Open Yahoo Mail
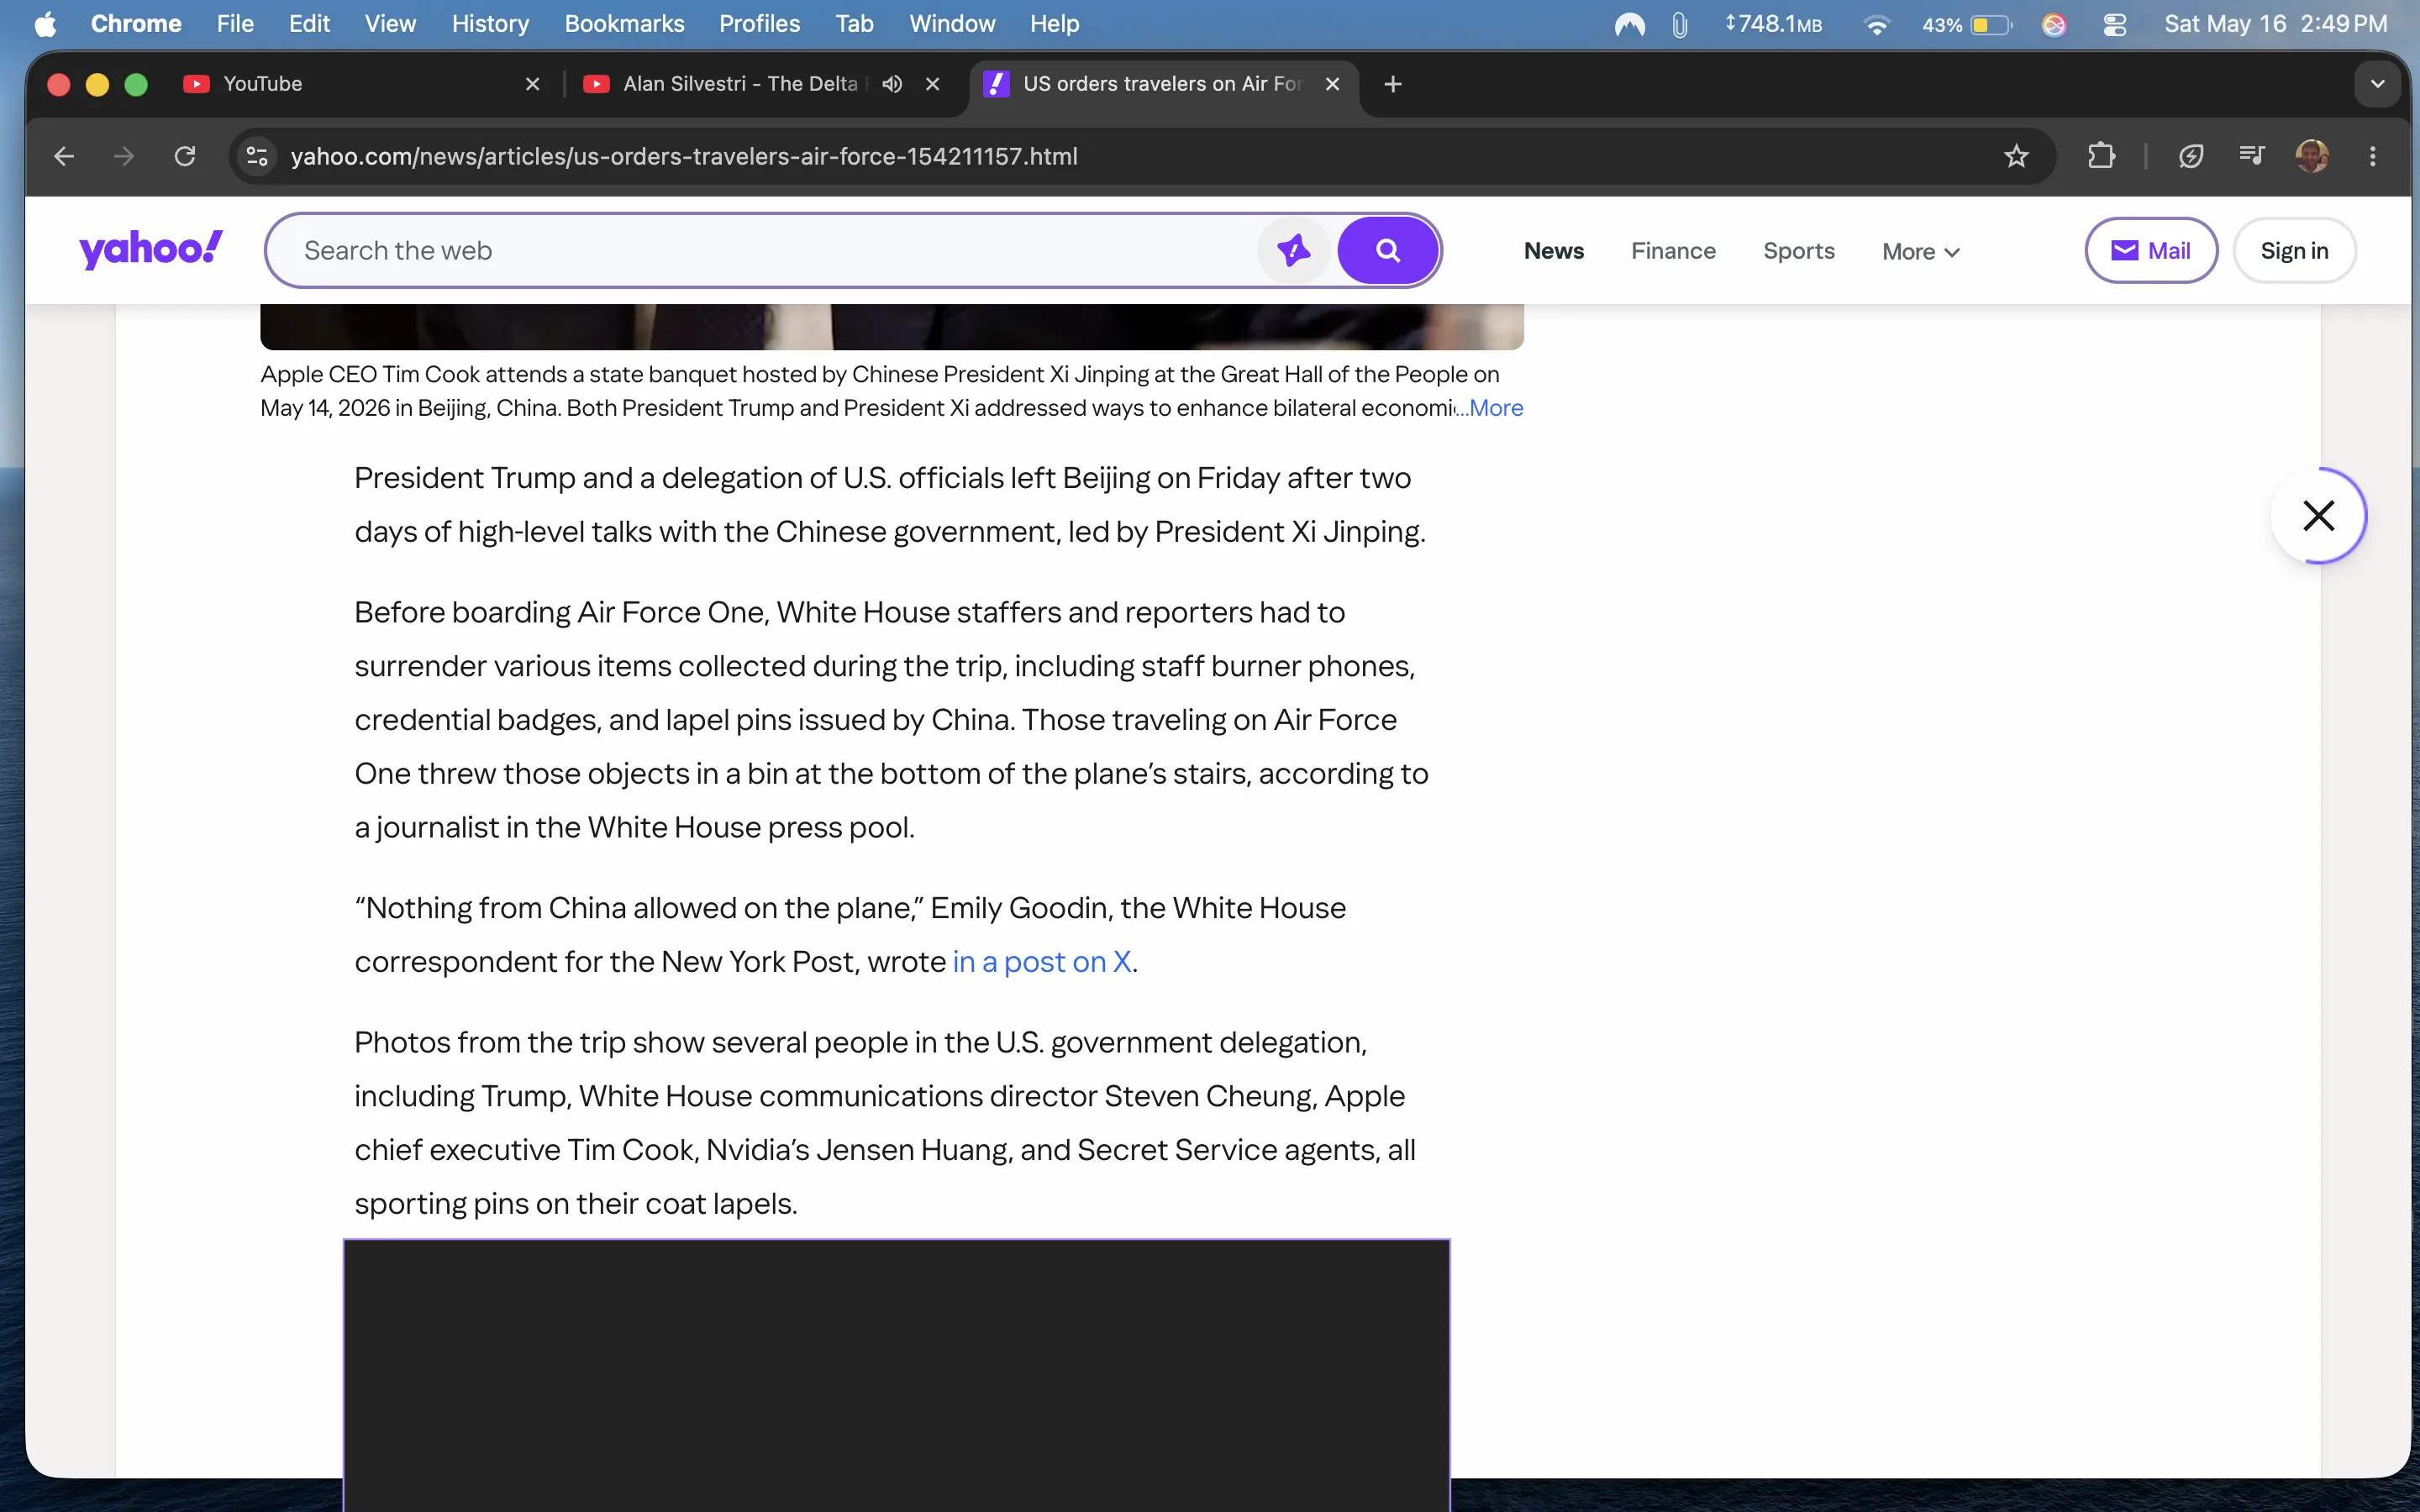The width and height of the screenshot is (2420, 1512). (x=2151, y=250)
